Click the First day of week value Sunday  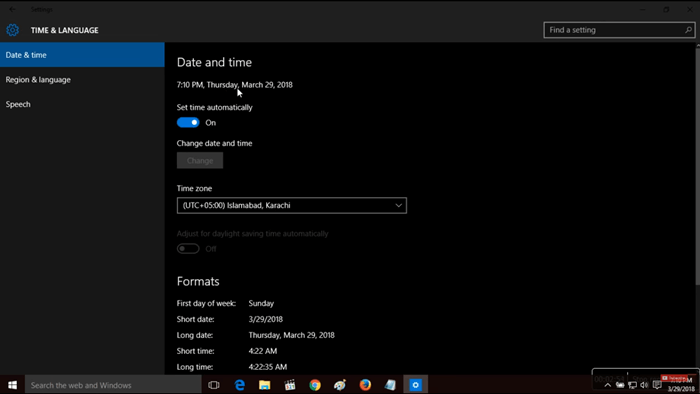pyautogui.click(x=261, y=303)
